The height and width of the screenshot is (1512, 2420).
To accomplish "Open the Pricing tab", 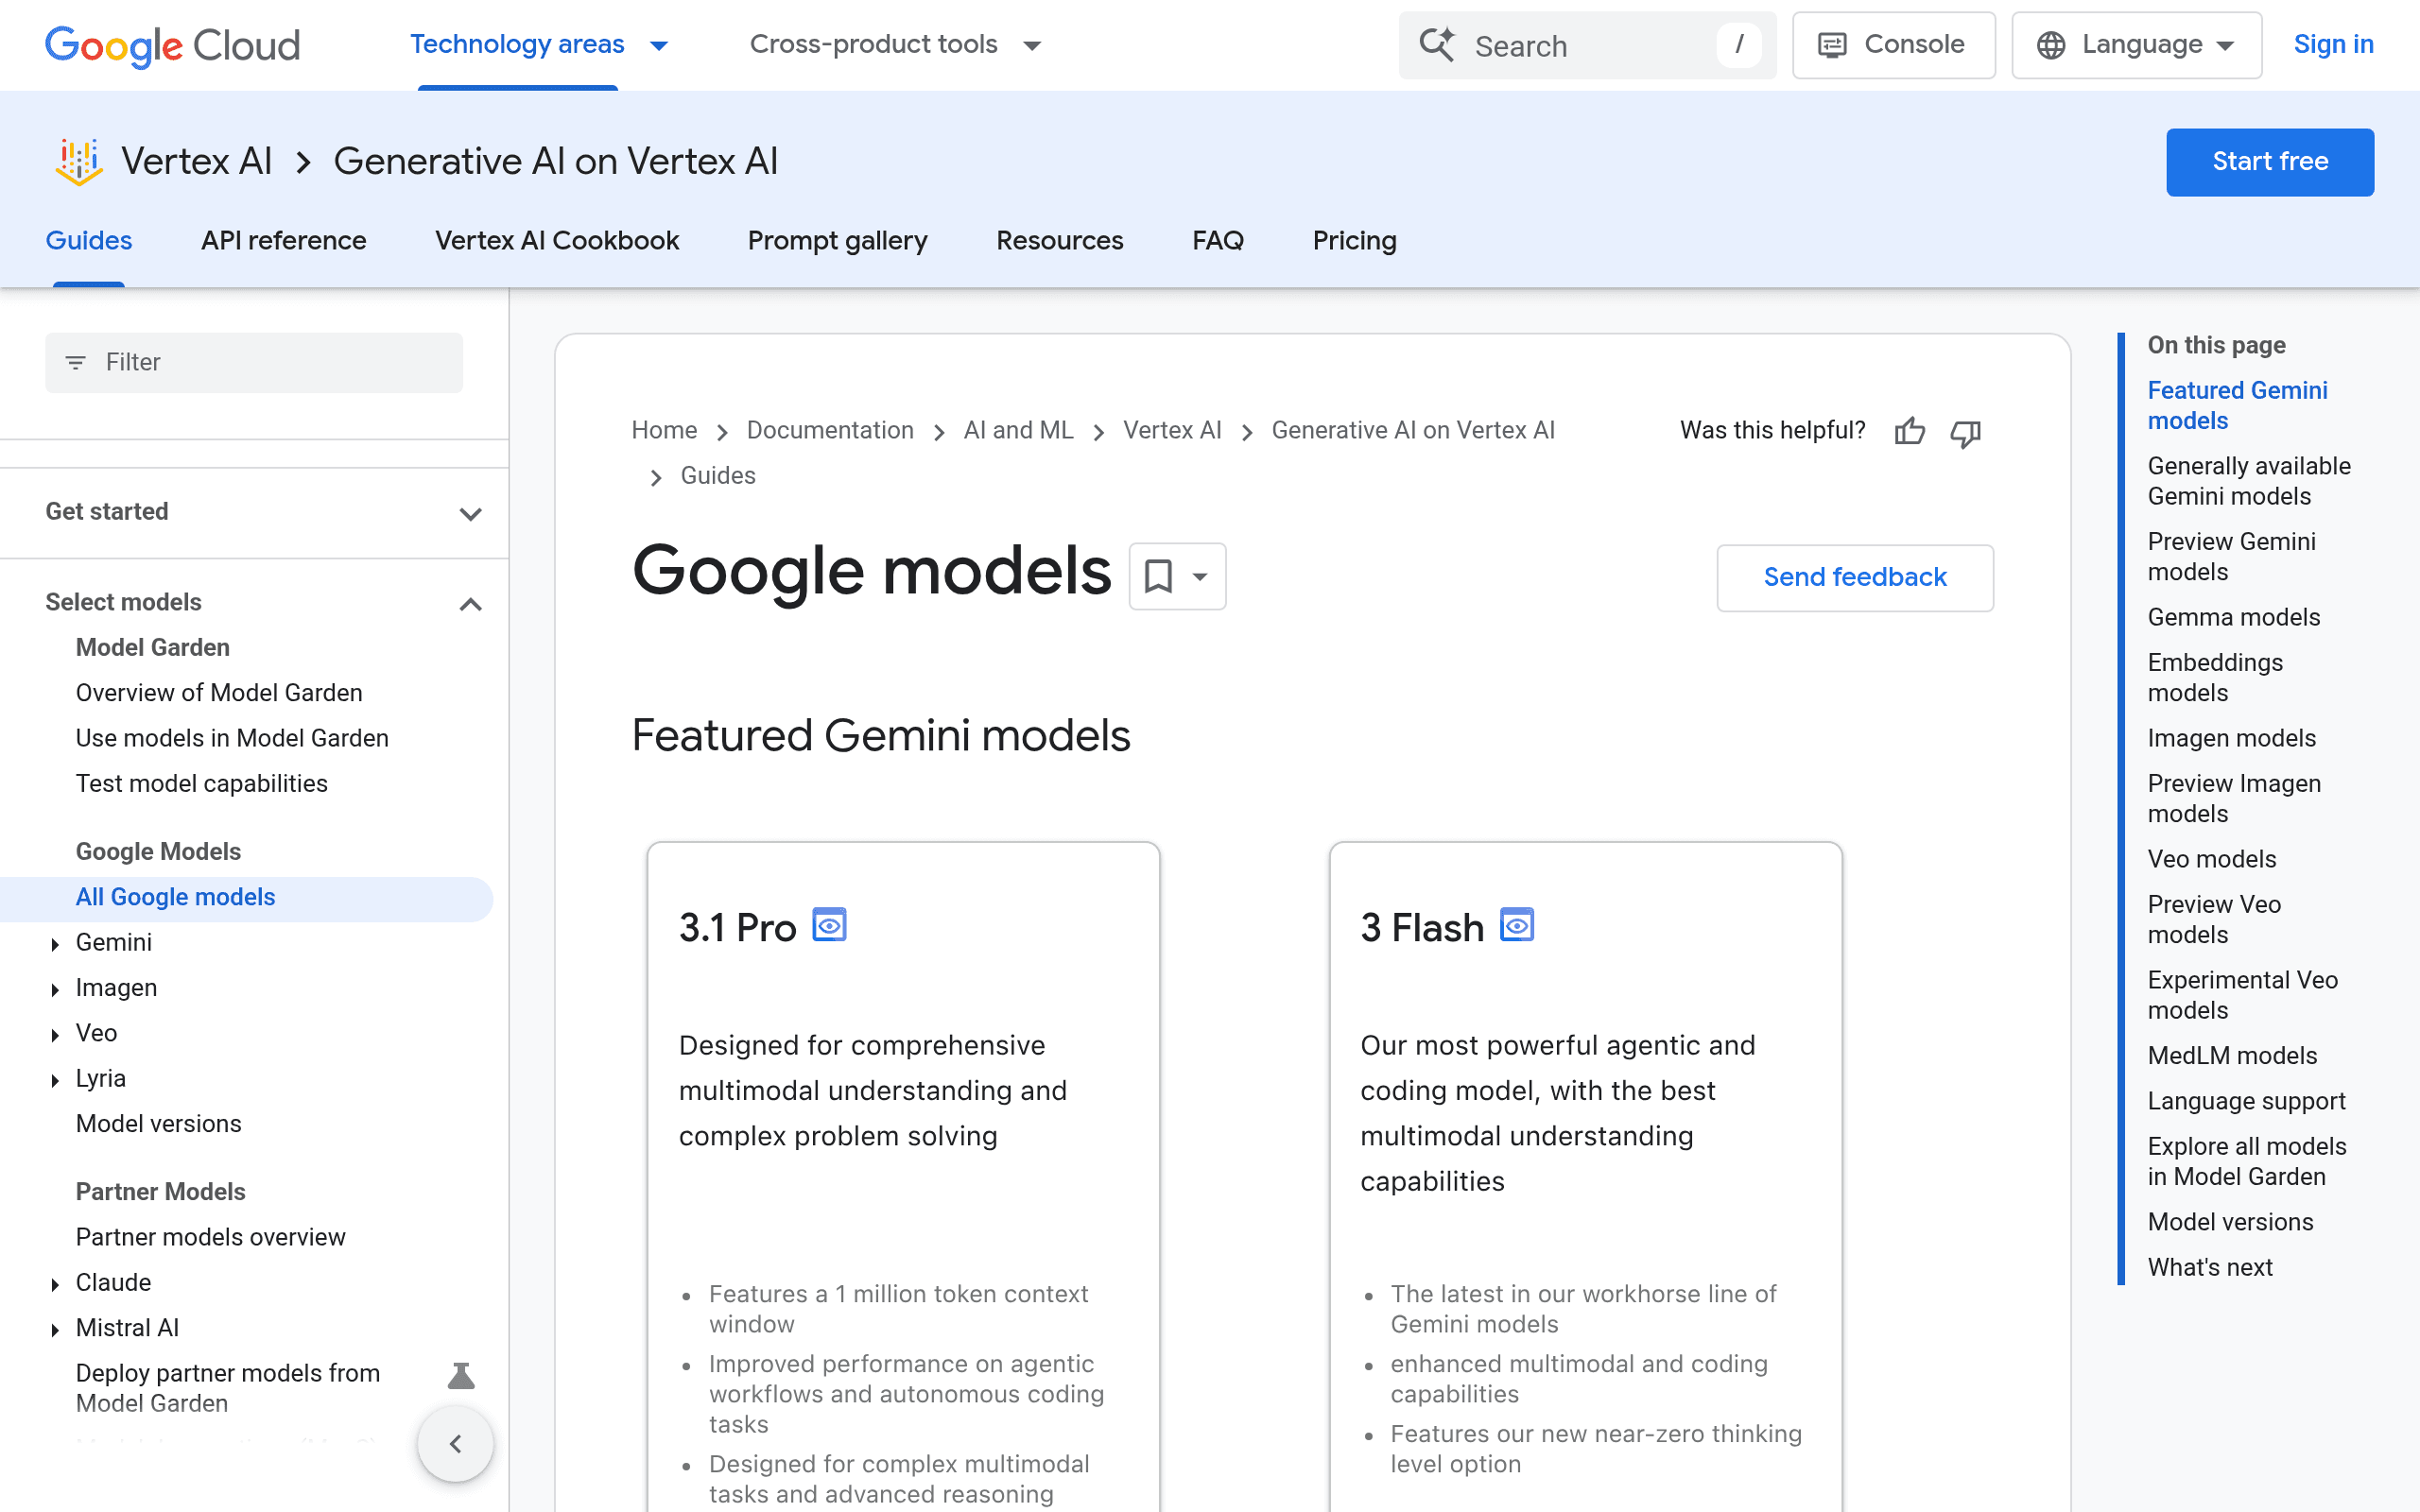I will (1355, 240).
